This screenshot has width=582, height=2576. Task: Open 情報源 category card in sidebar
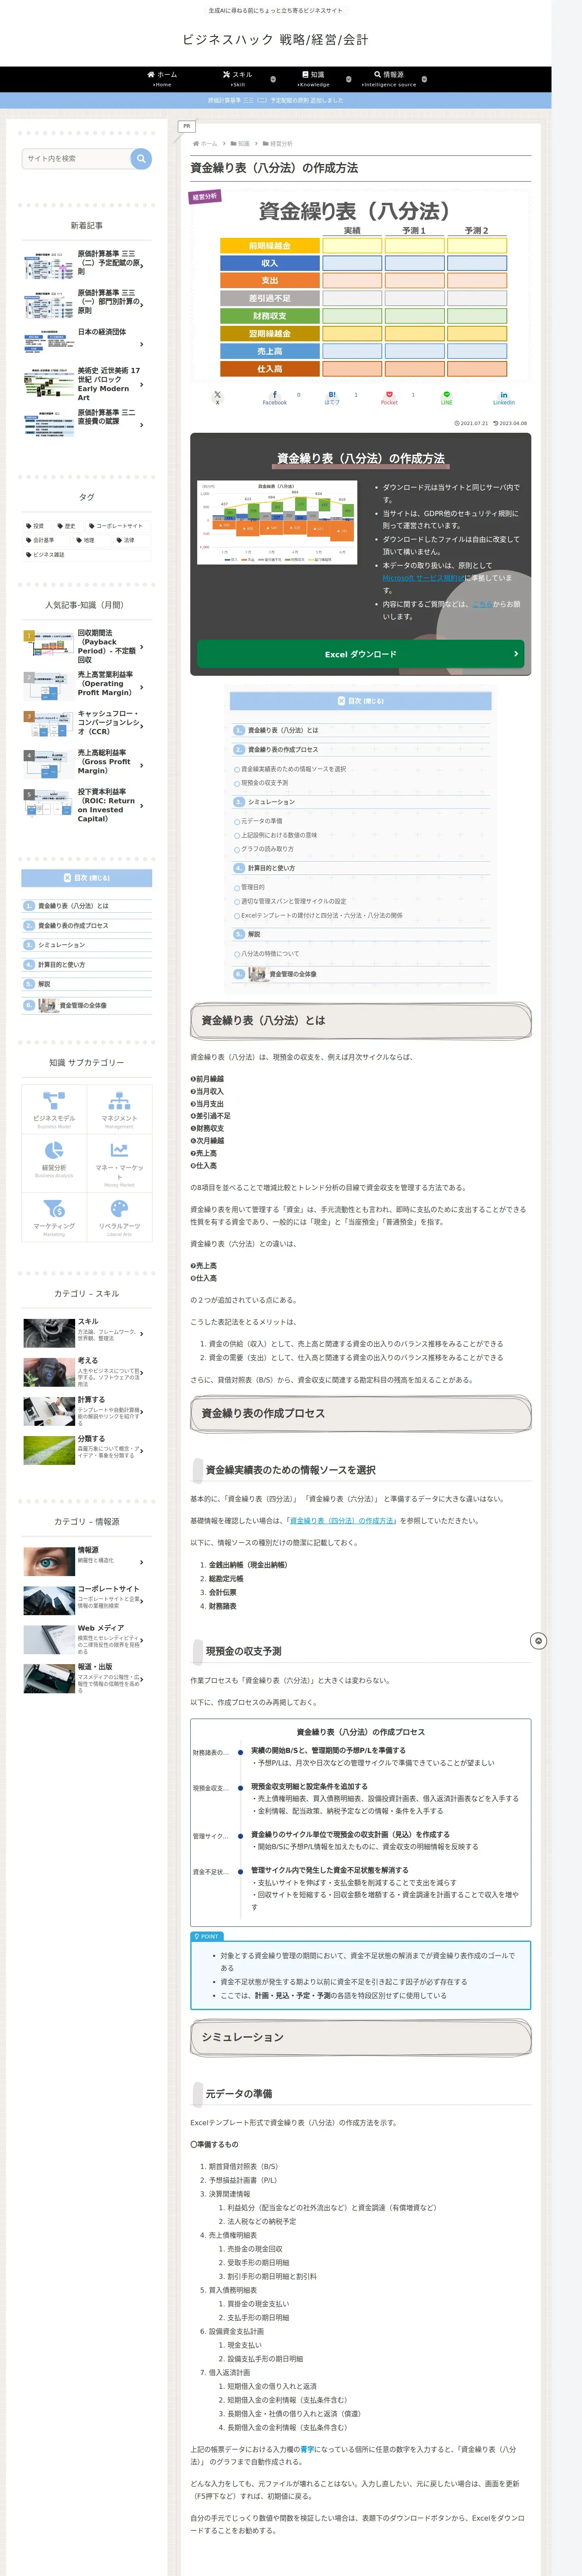(x=87, y=1561)
